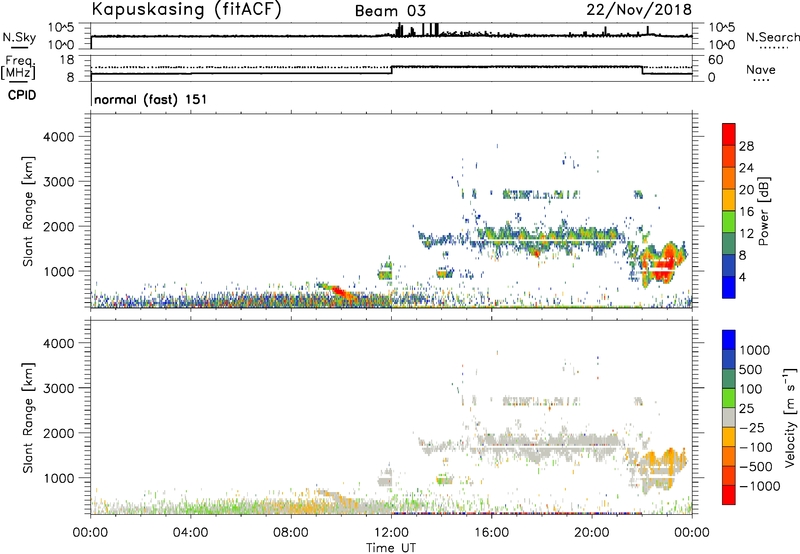
Task: Click the Velocity colorbar blue top segment
Action: coord(729,340)
